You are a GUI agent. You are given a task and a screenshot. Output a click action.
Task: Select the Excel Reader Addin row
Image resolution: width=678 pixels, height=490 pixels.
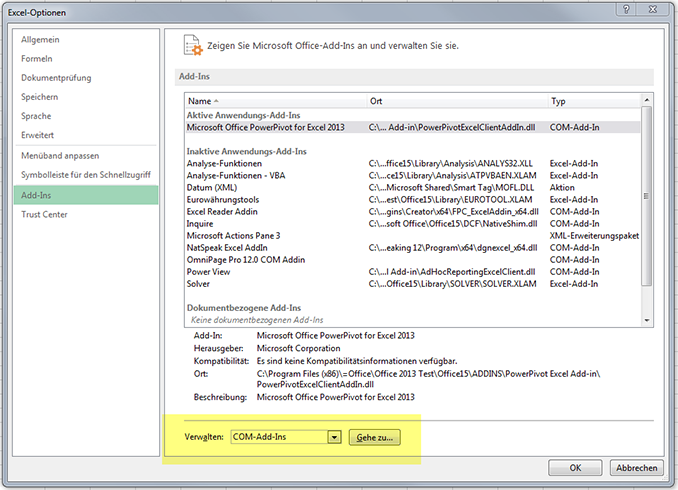tap(413, 212)
